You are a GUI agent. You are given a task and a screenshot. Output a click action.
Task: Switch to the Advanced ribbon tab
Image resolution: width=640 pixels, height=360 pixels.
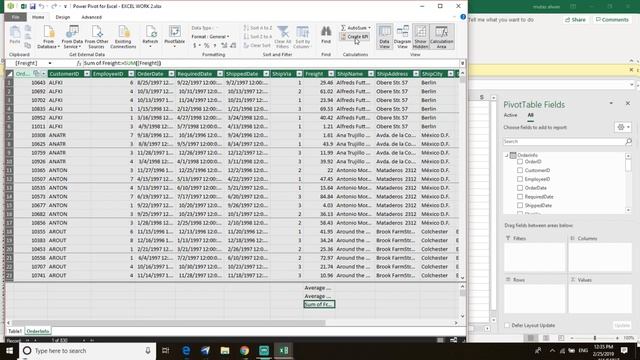coord(91,17)
